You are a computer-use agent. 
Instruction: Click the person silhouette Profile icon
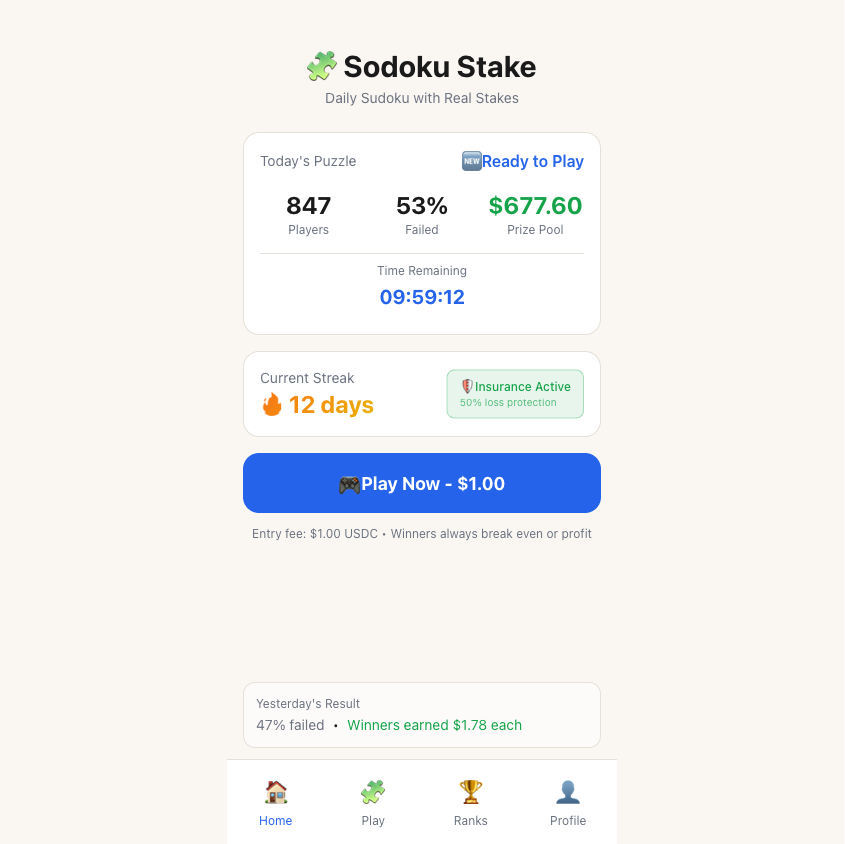[x=568, y=792]
